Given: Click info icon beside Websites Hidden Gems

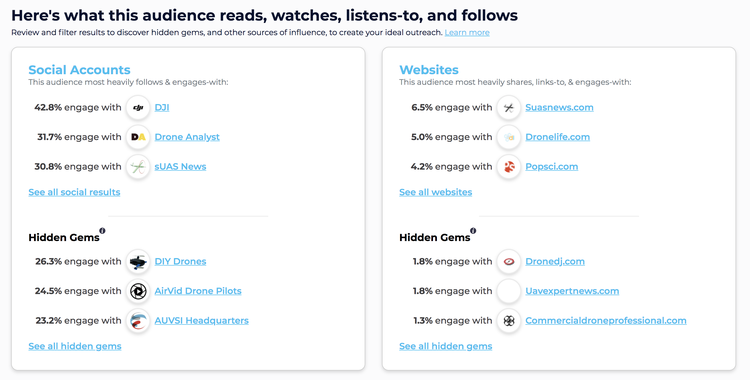Looking at the screenshot, I should click(x=473, y=231).
